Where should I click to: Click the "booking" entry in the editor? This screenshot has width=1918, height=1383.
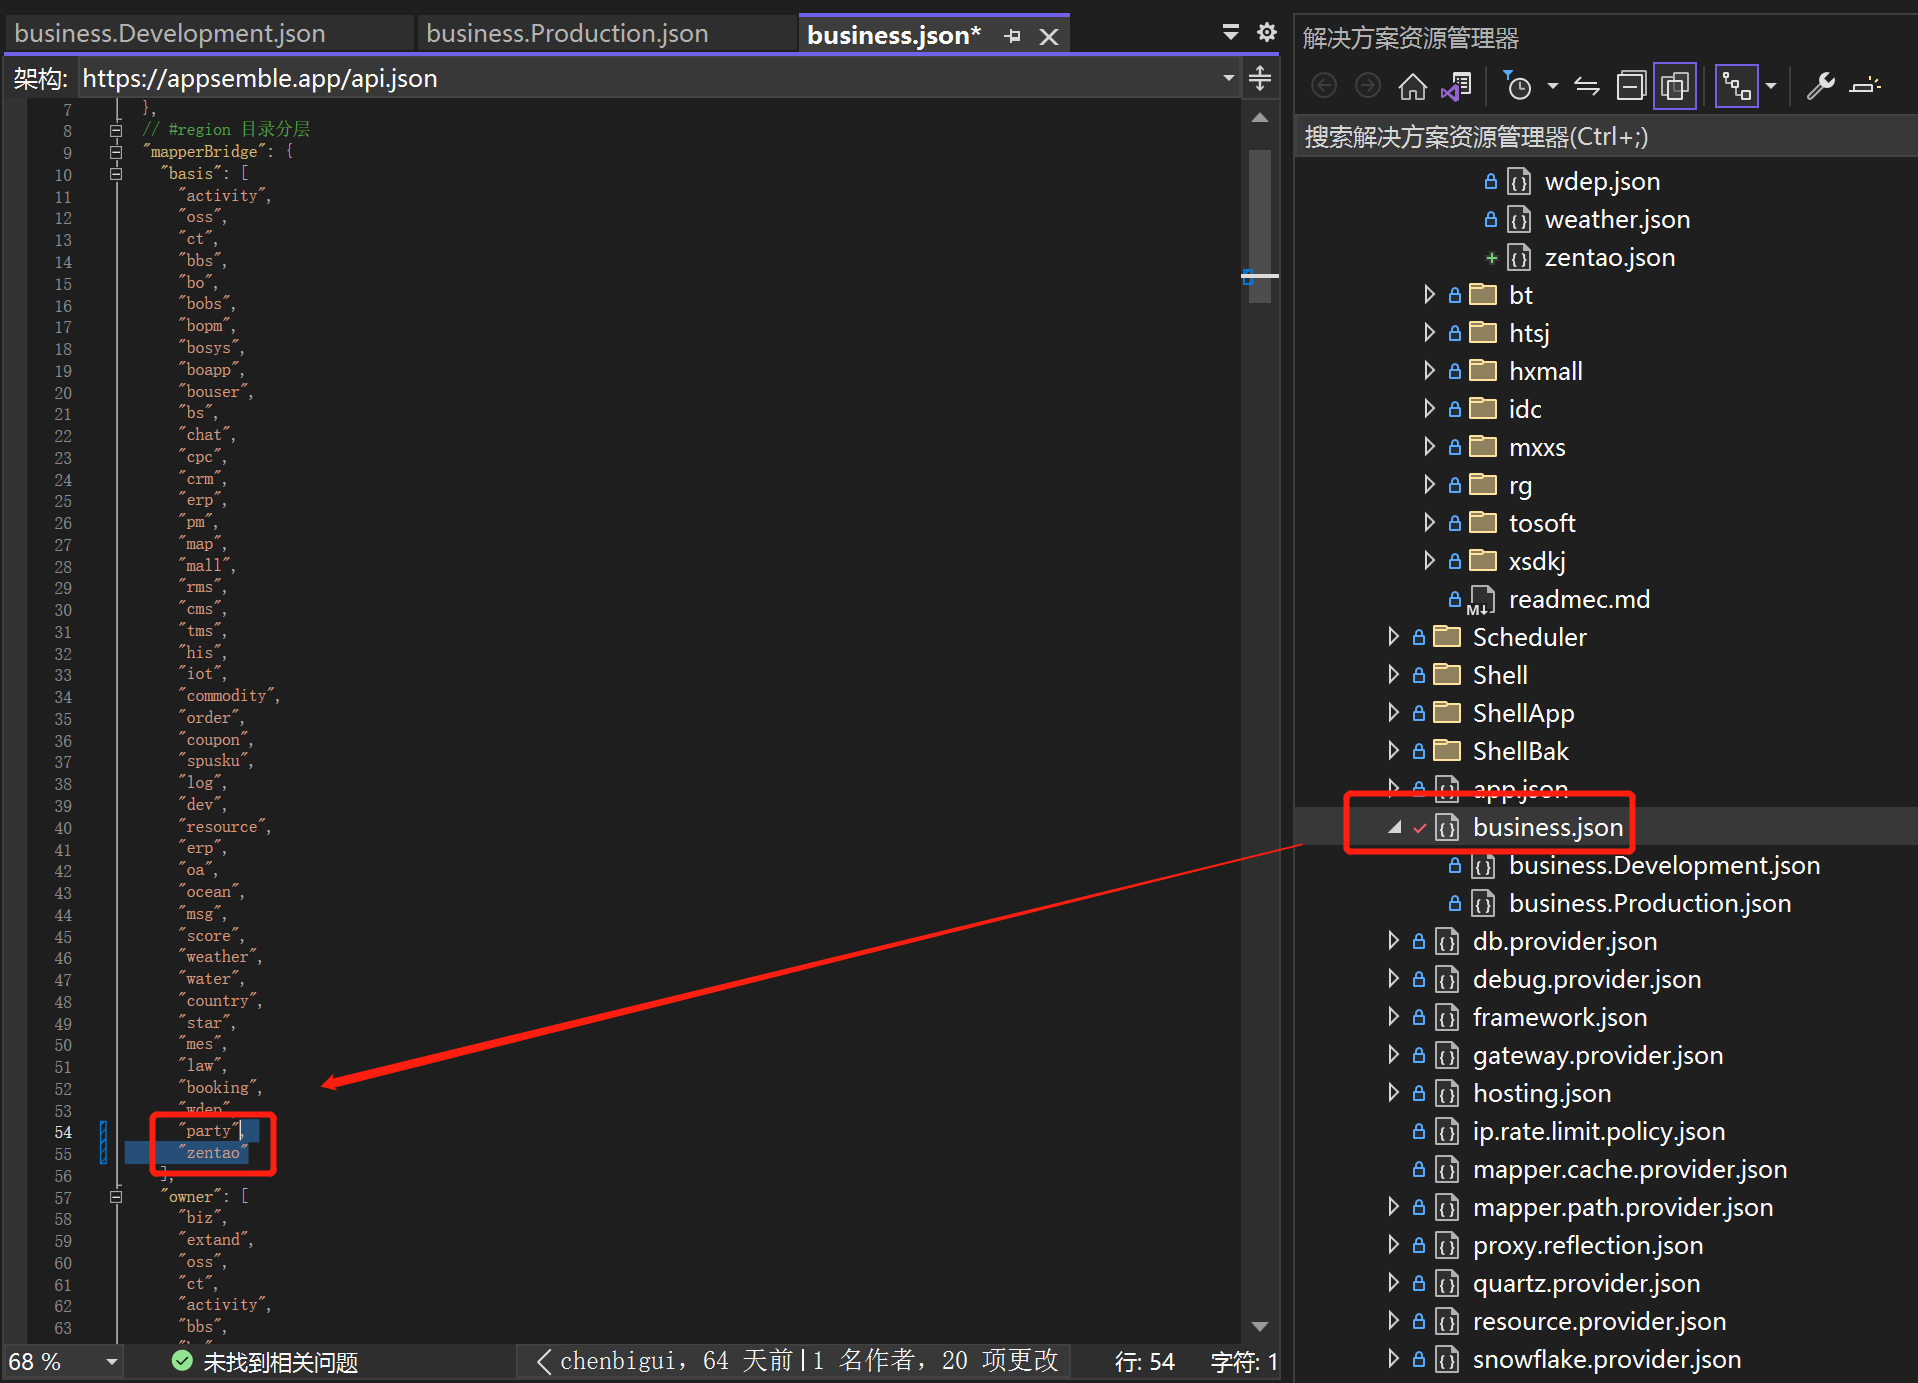pyautogui.click(x=217, y=1087)
